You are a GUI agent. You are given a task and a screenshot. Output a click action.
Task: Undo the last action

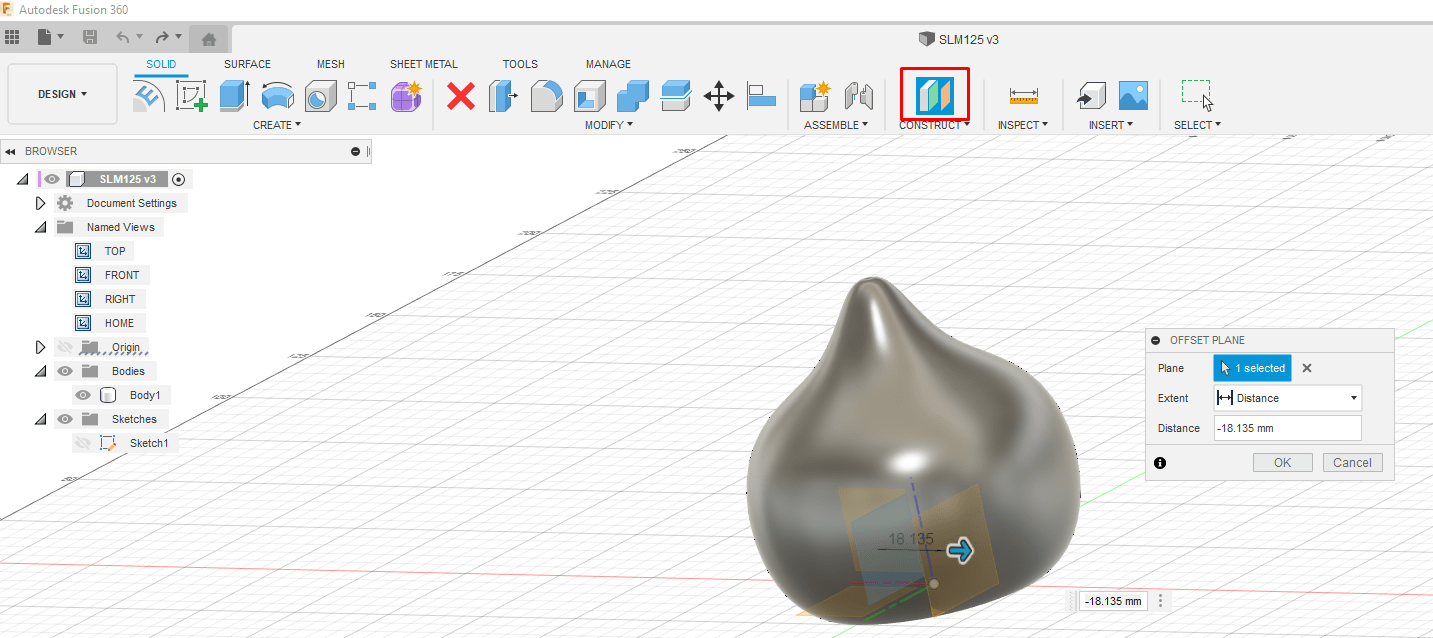(123, 37)
